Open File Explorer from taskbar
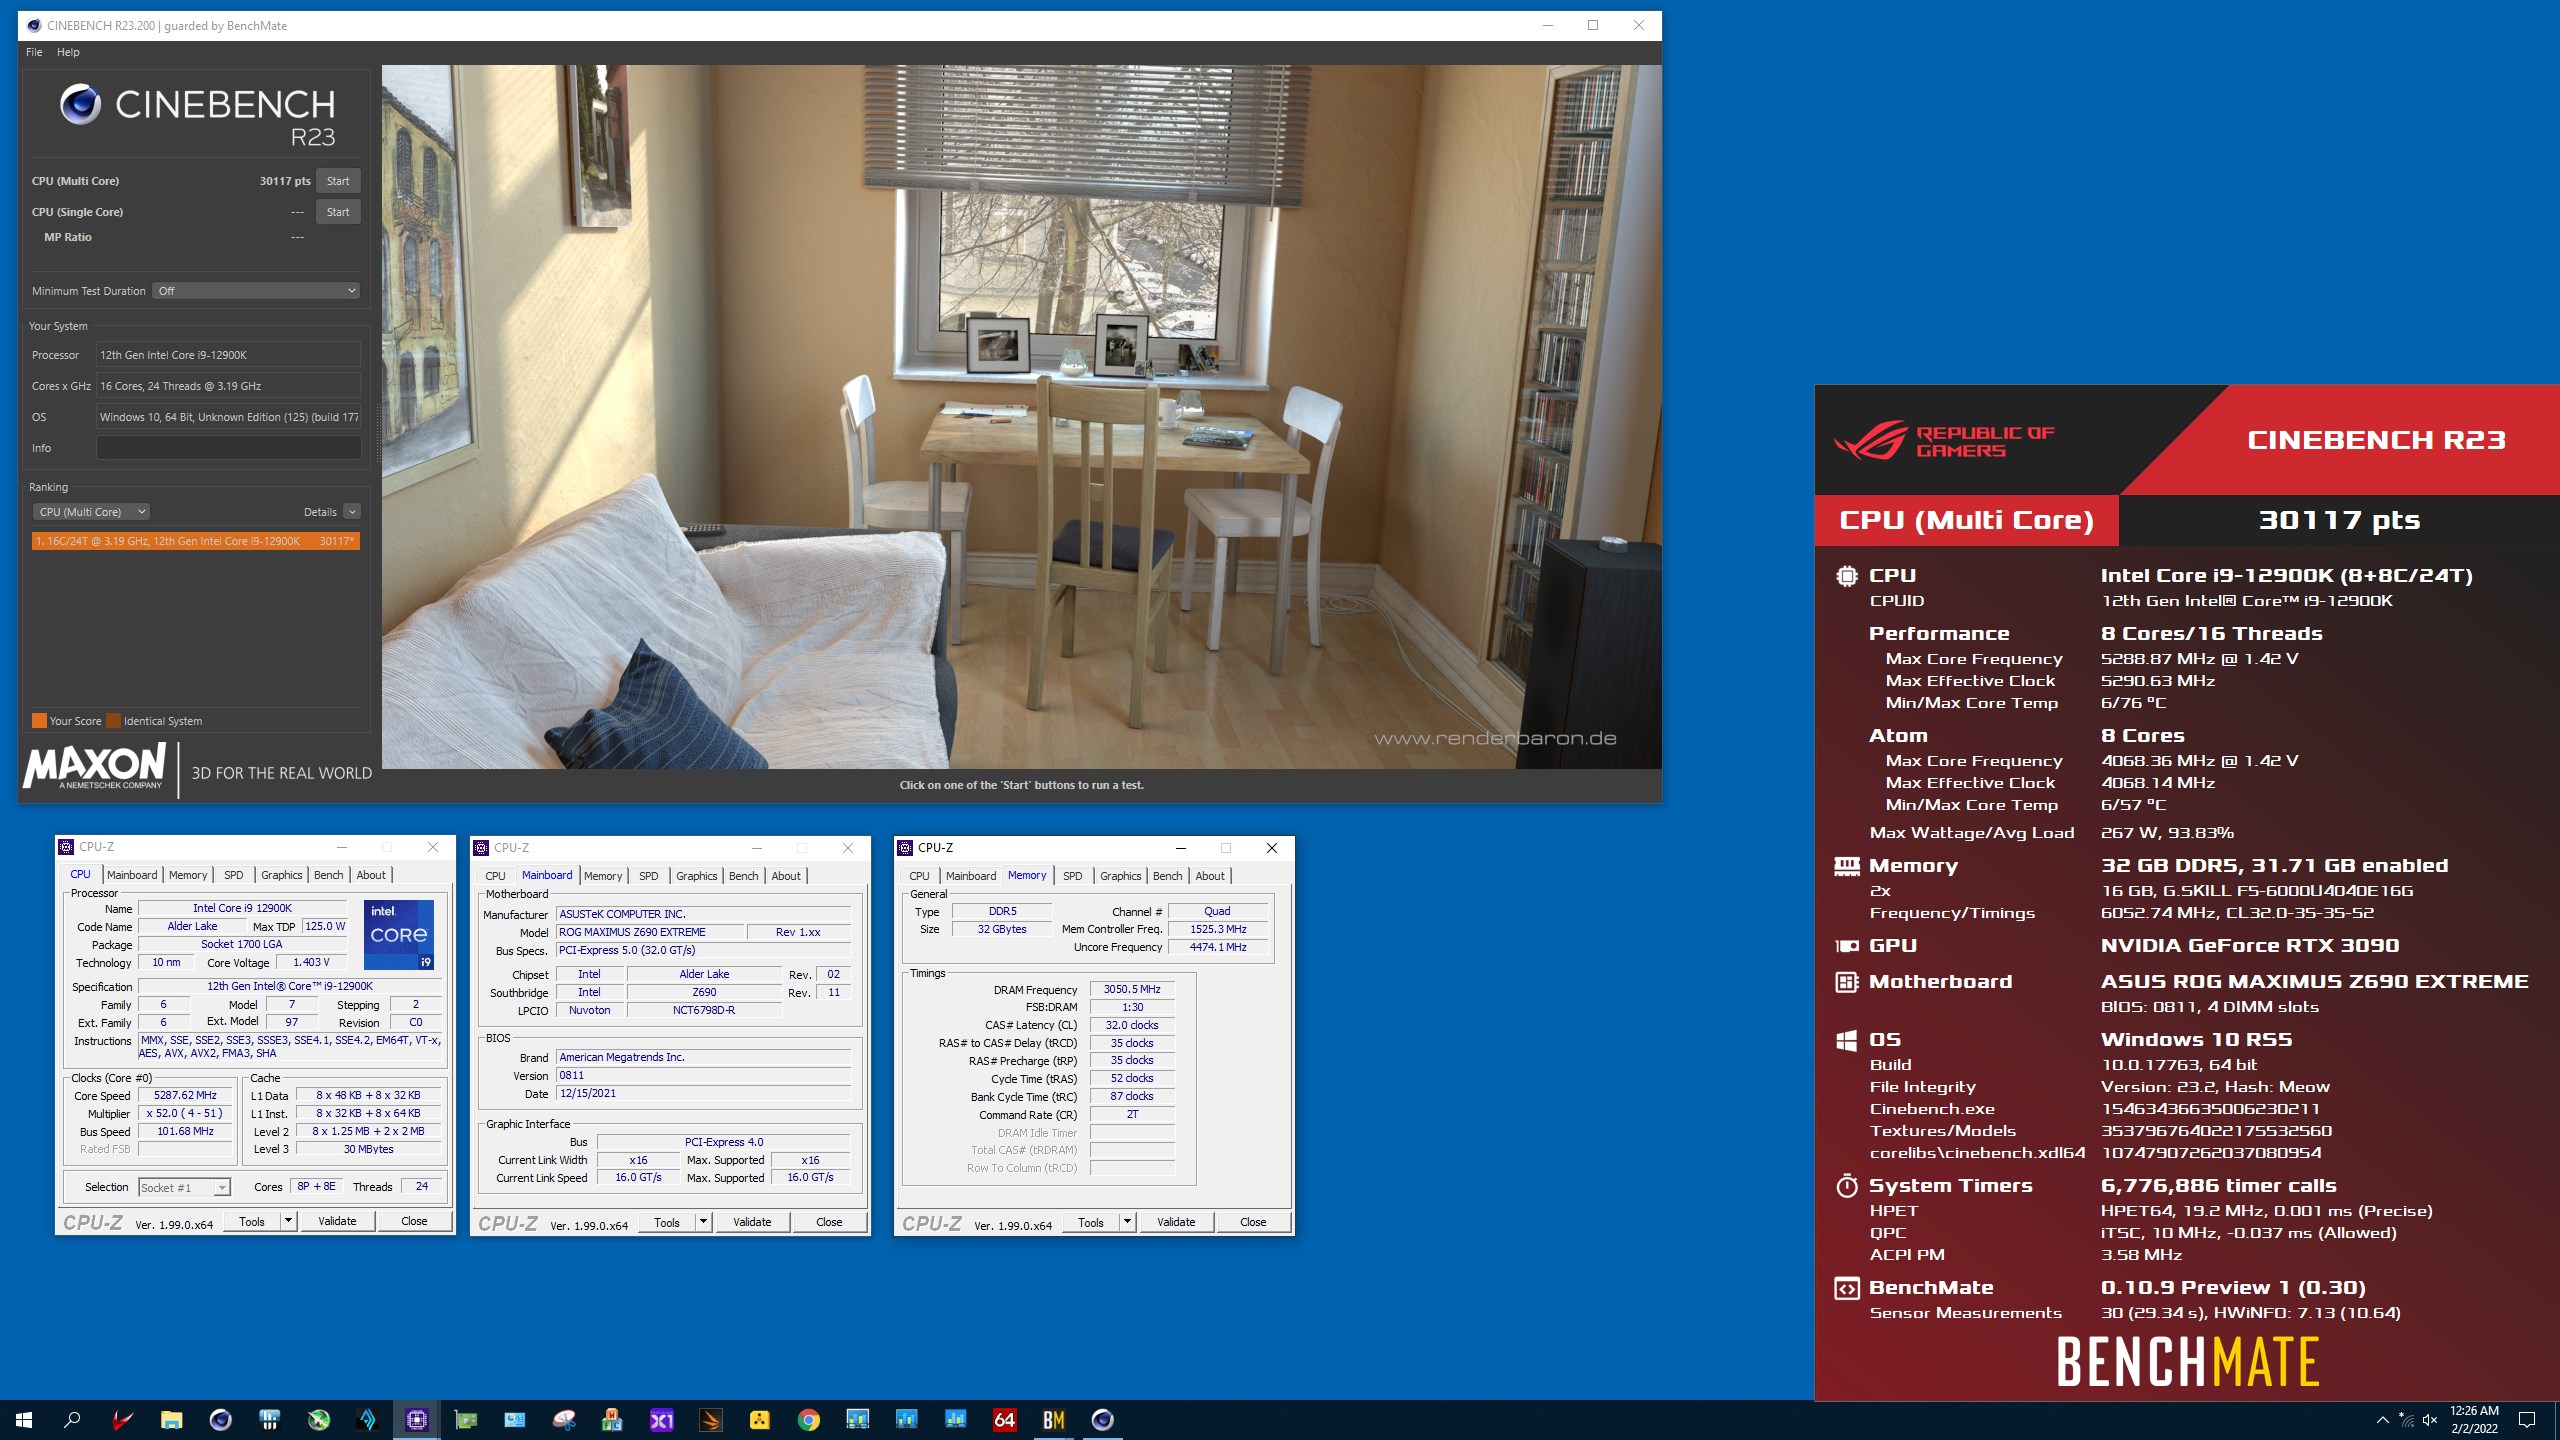 [x=172, y=1419]
